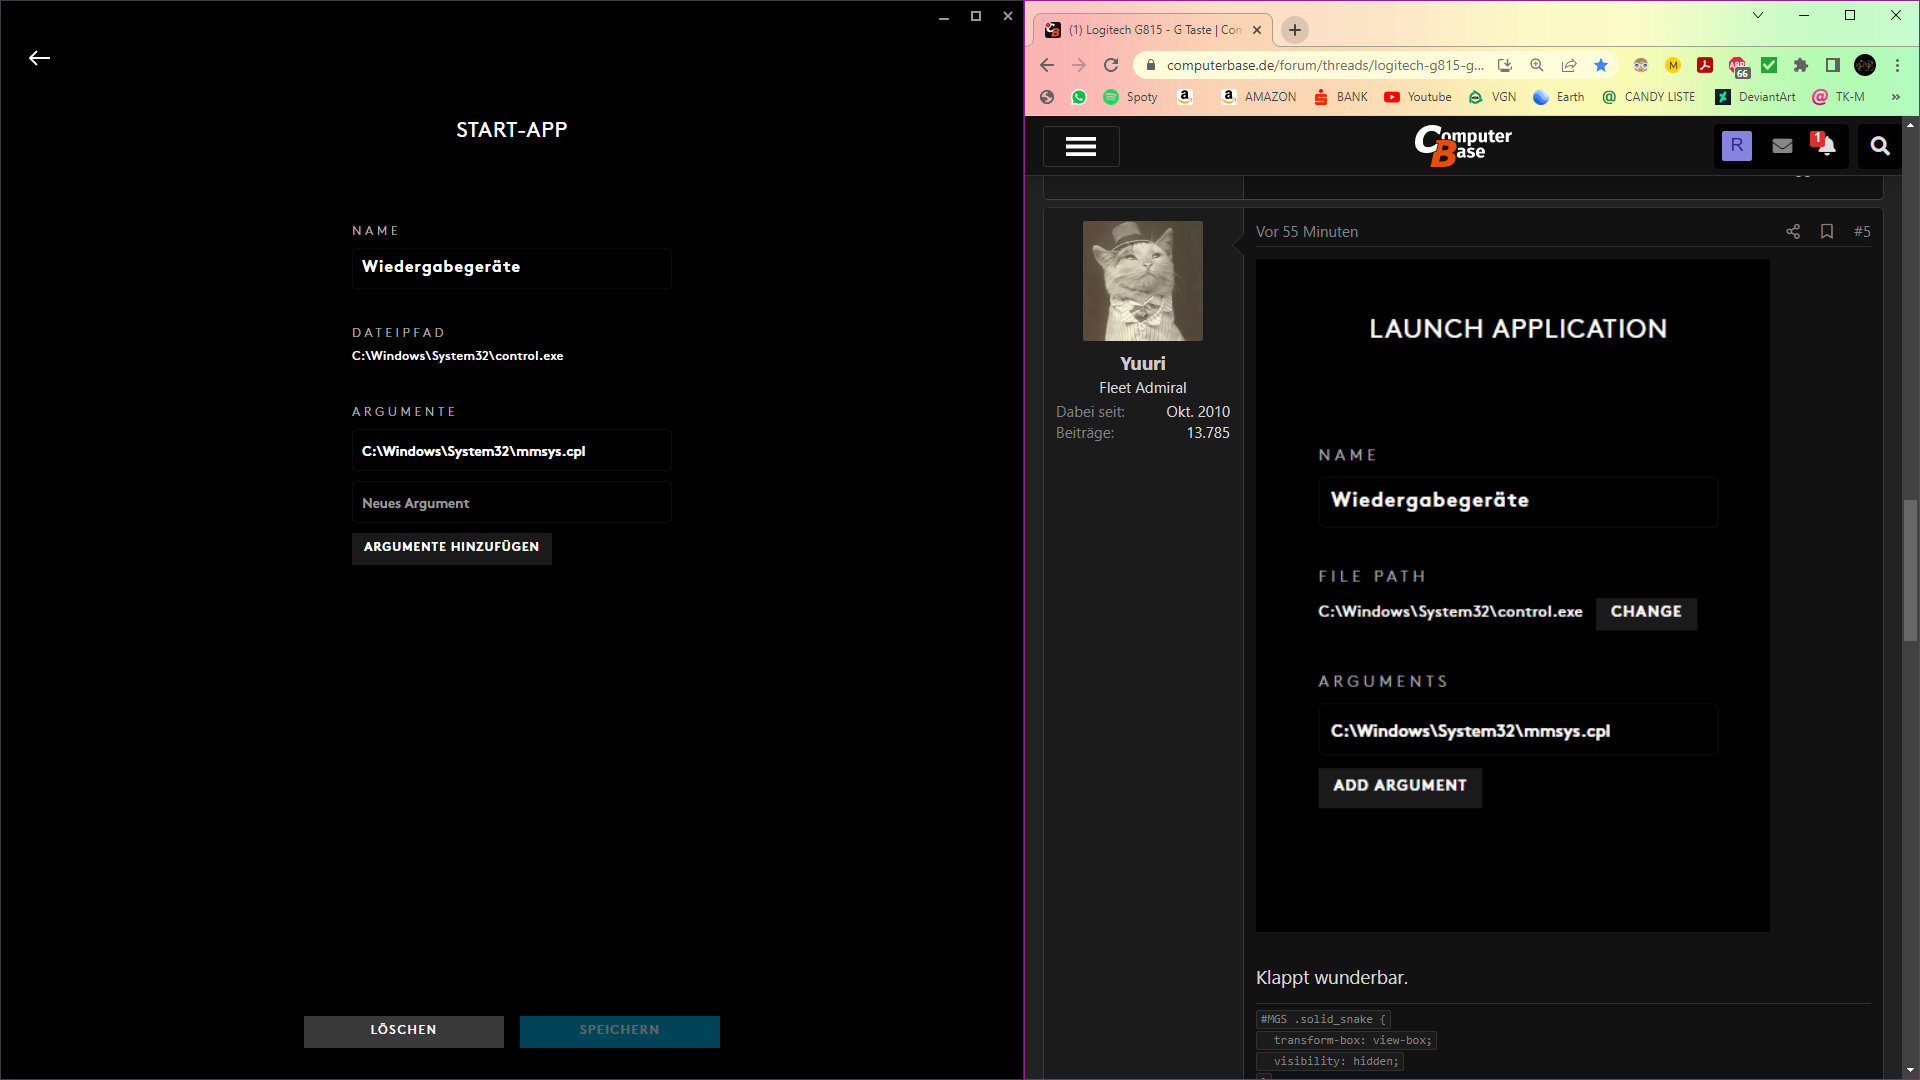Open Chrome three-dot menu
Screen dimensions: 1920x1080
click(1897, 65)
